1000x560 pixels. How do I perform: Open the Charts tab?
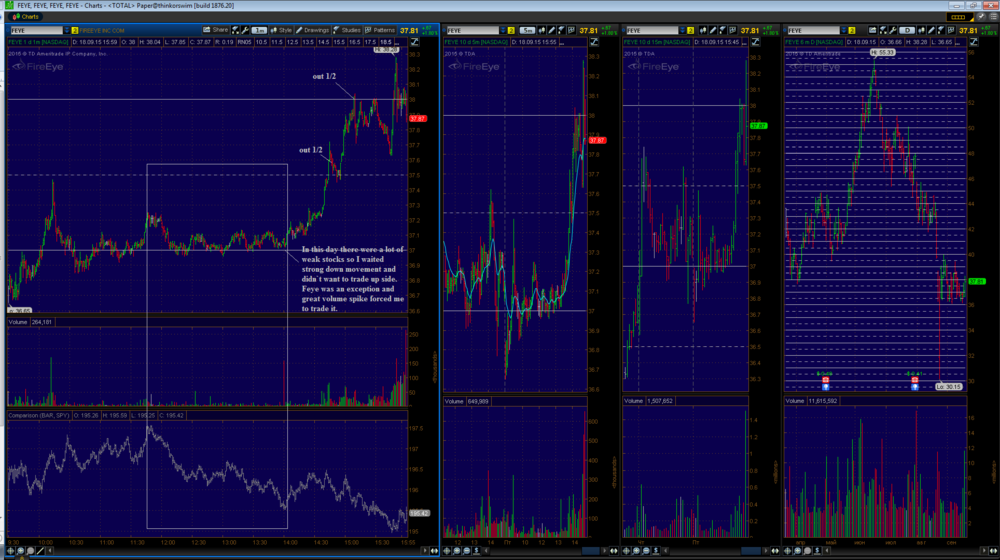(x=26, y=17)
